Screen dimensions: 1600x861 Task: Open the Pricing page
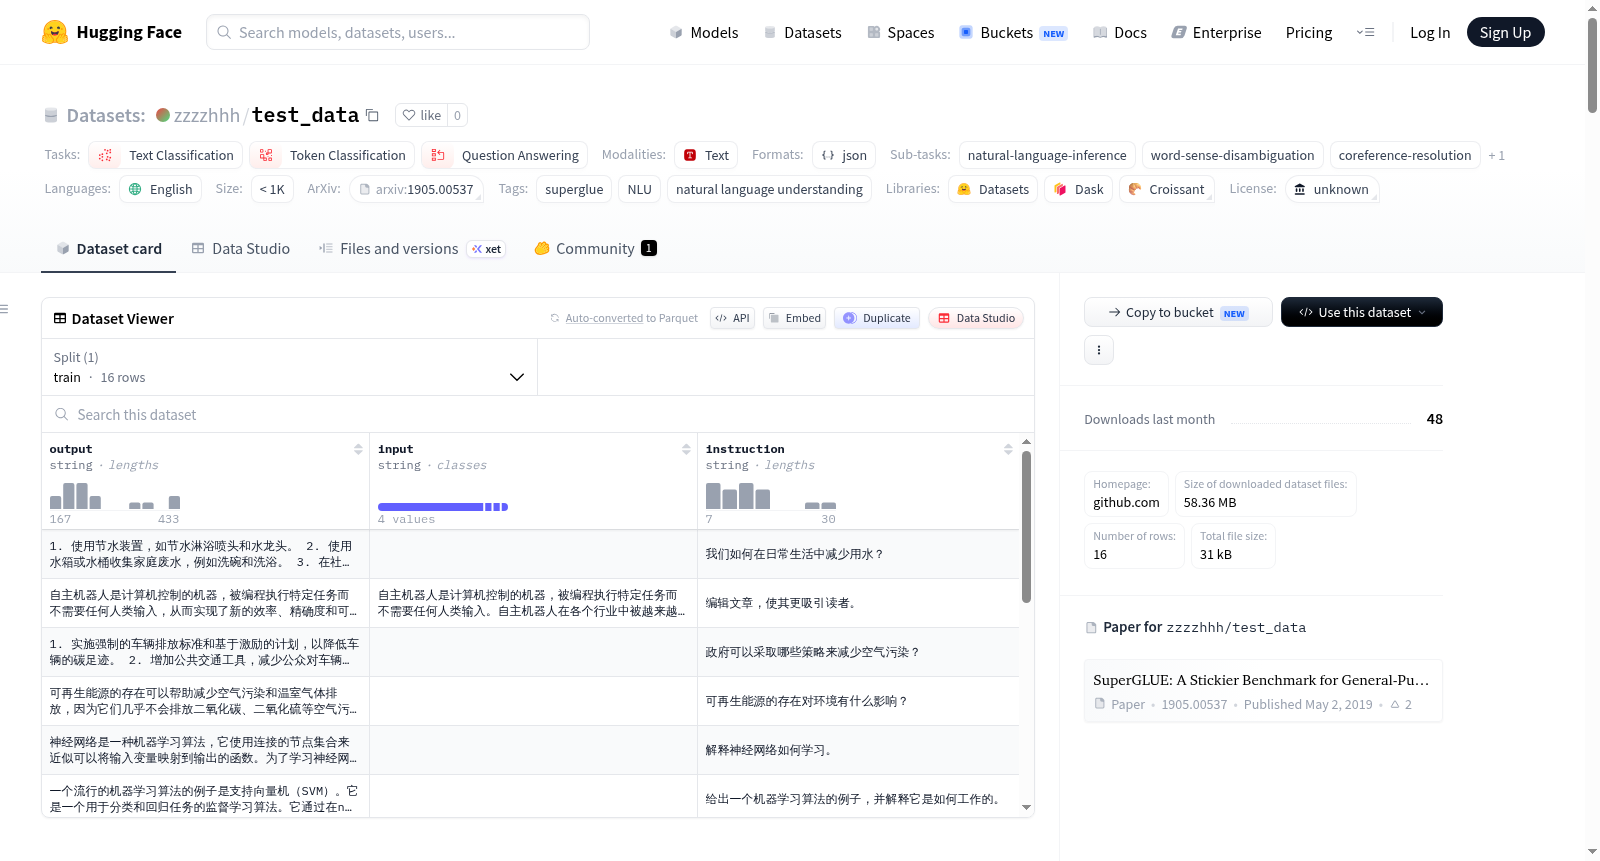pyautogui.click(x=1309, y=32)
